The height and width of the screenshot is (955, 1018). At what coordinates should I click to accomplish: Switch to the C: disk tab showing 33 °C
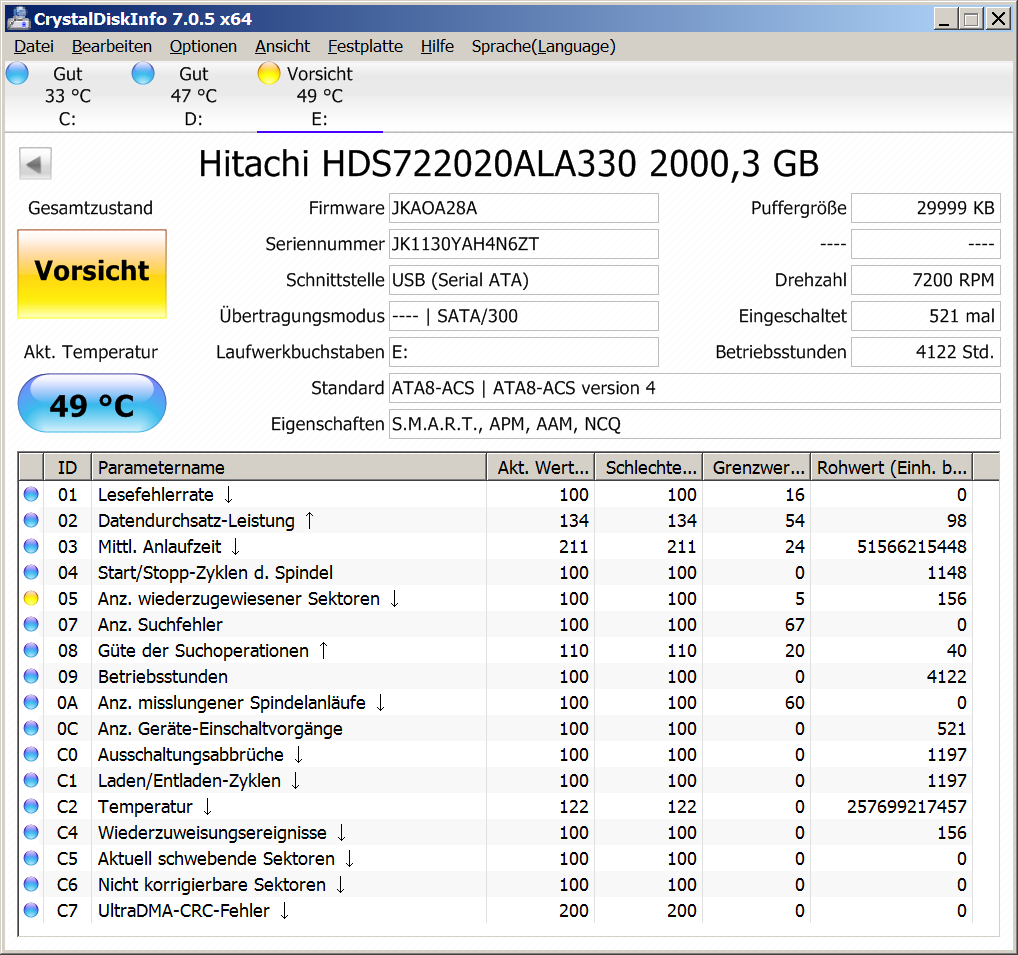(x=68, y=96)
